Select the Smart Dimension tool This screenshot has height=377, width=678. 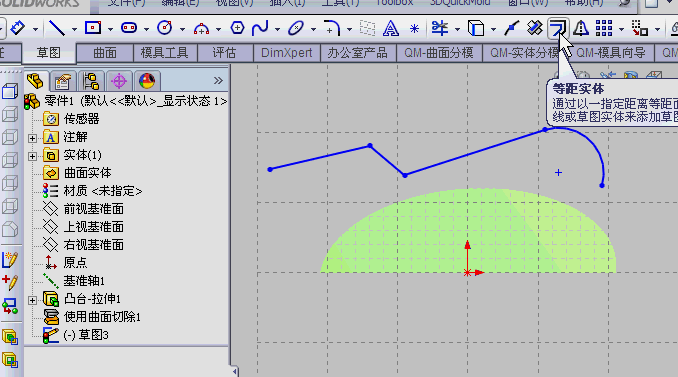tap(18, 28)
